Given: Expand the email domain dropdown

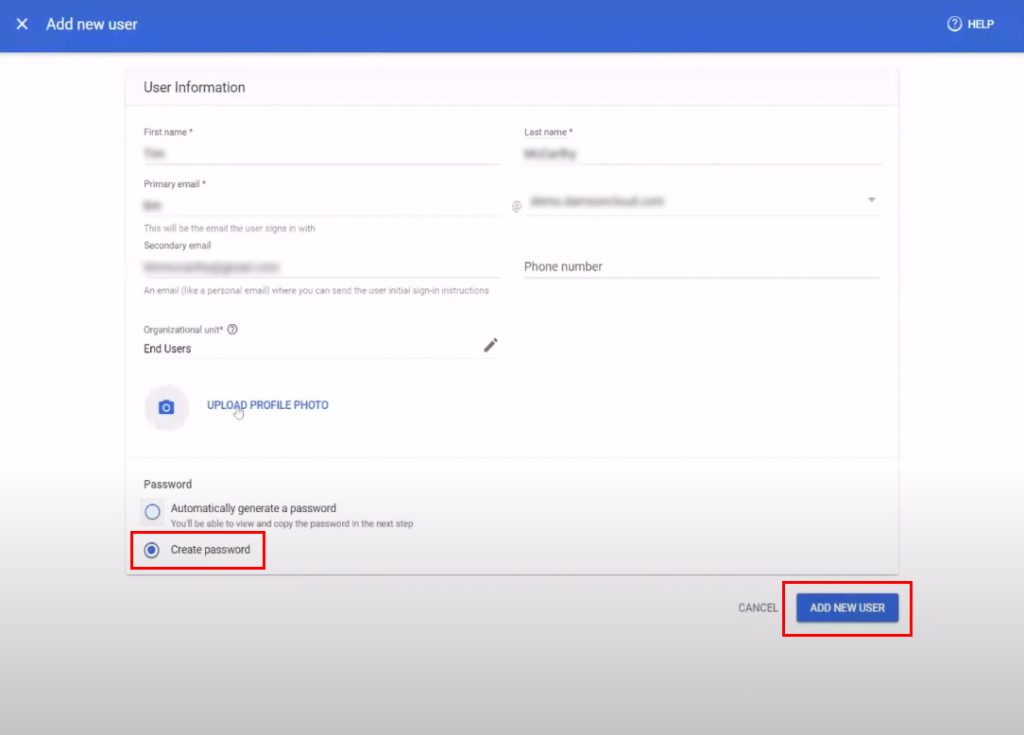Looking at the screenshot, I should point(871,200).
